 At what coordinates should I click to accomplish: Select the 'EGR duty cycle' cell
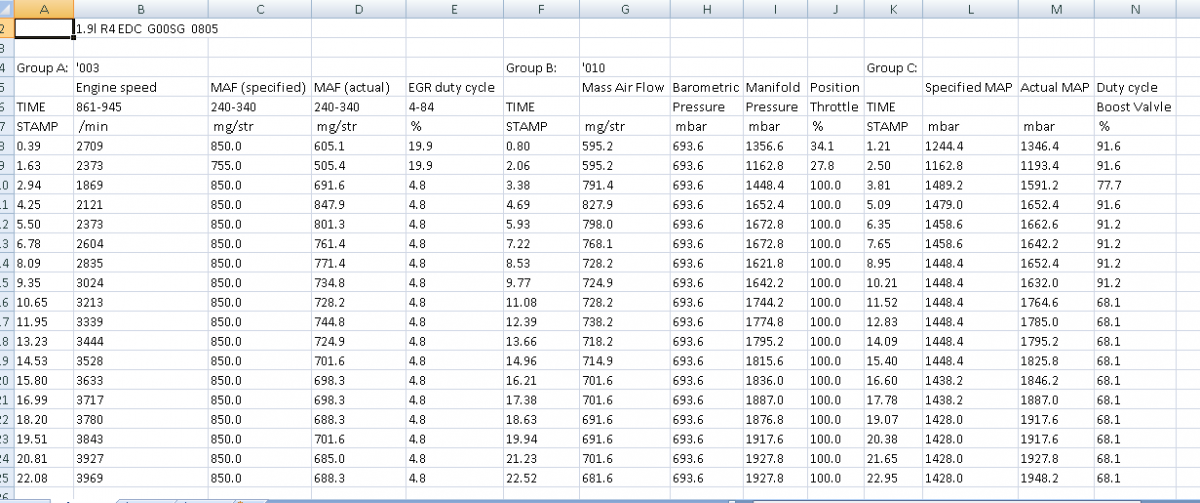[x=453, y=88]
